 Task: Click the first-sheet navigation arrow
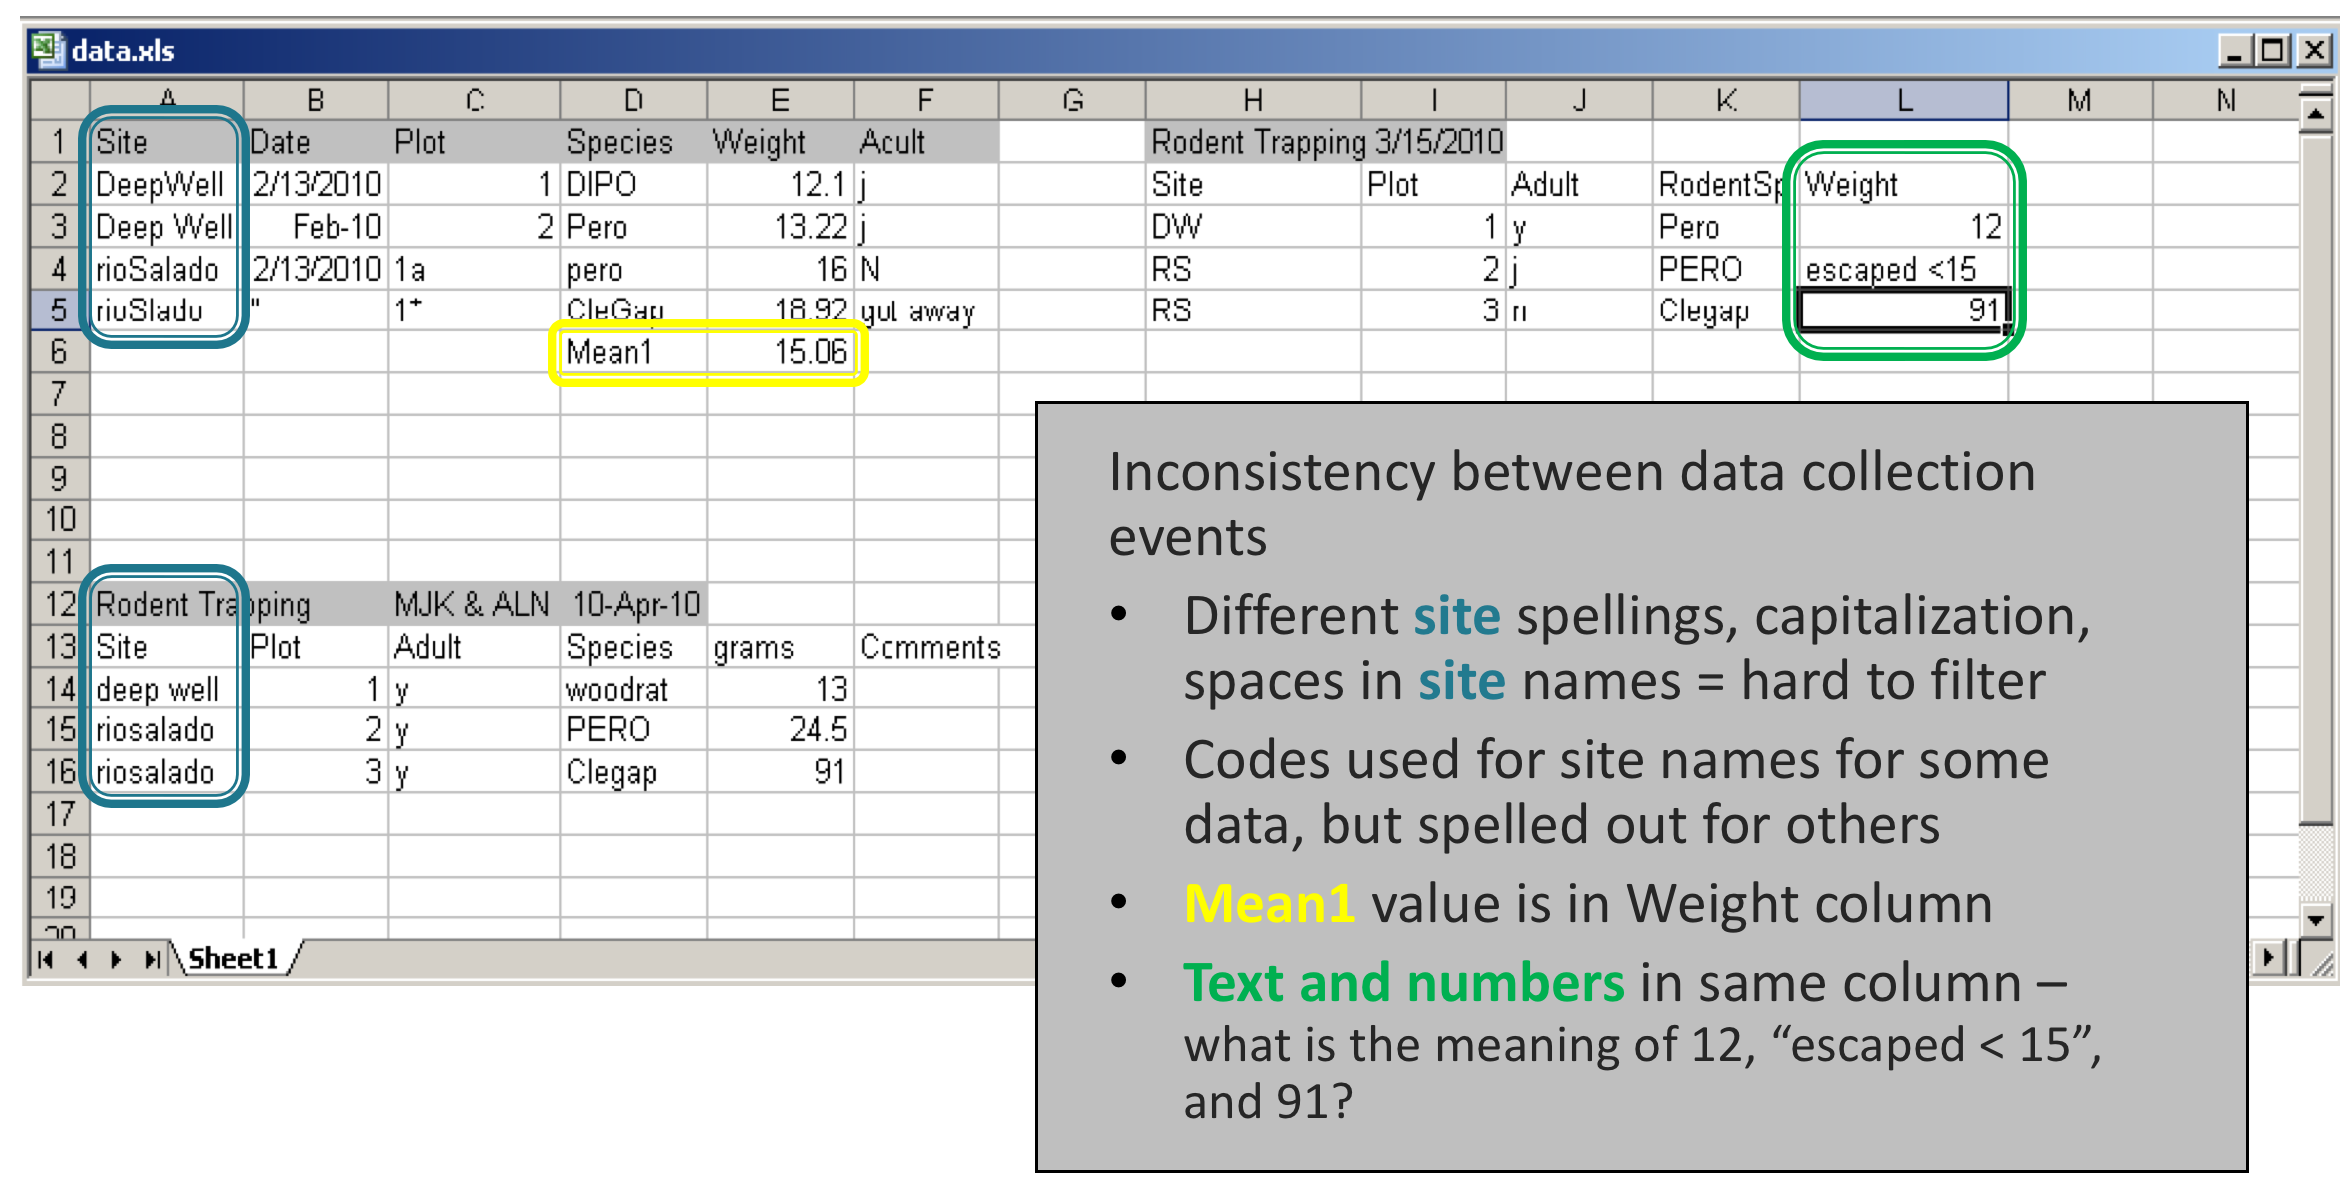44,958
